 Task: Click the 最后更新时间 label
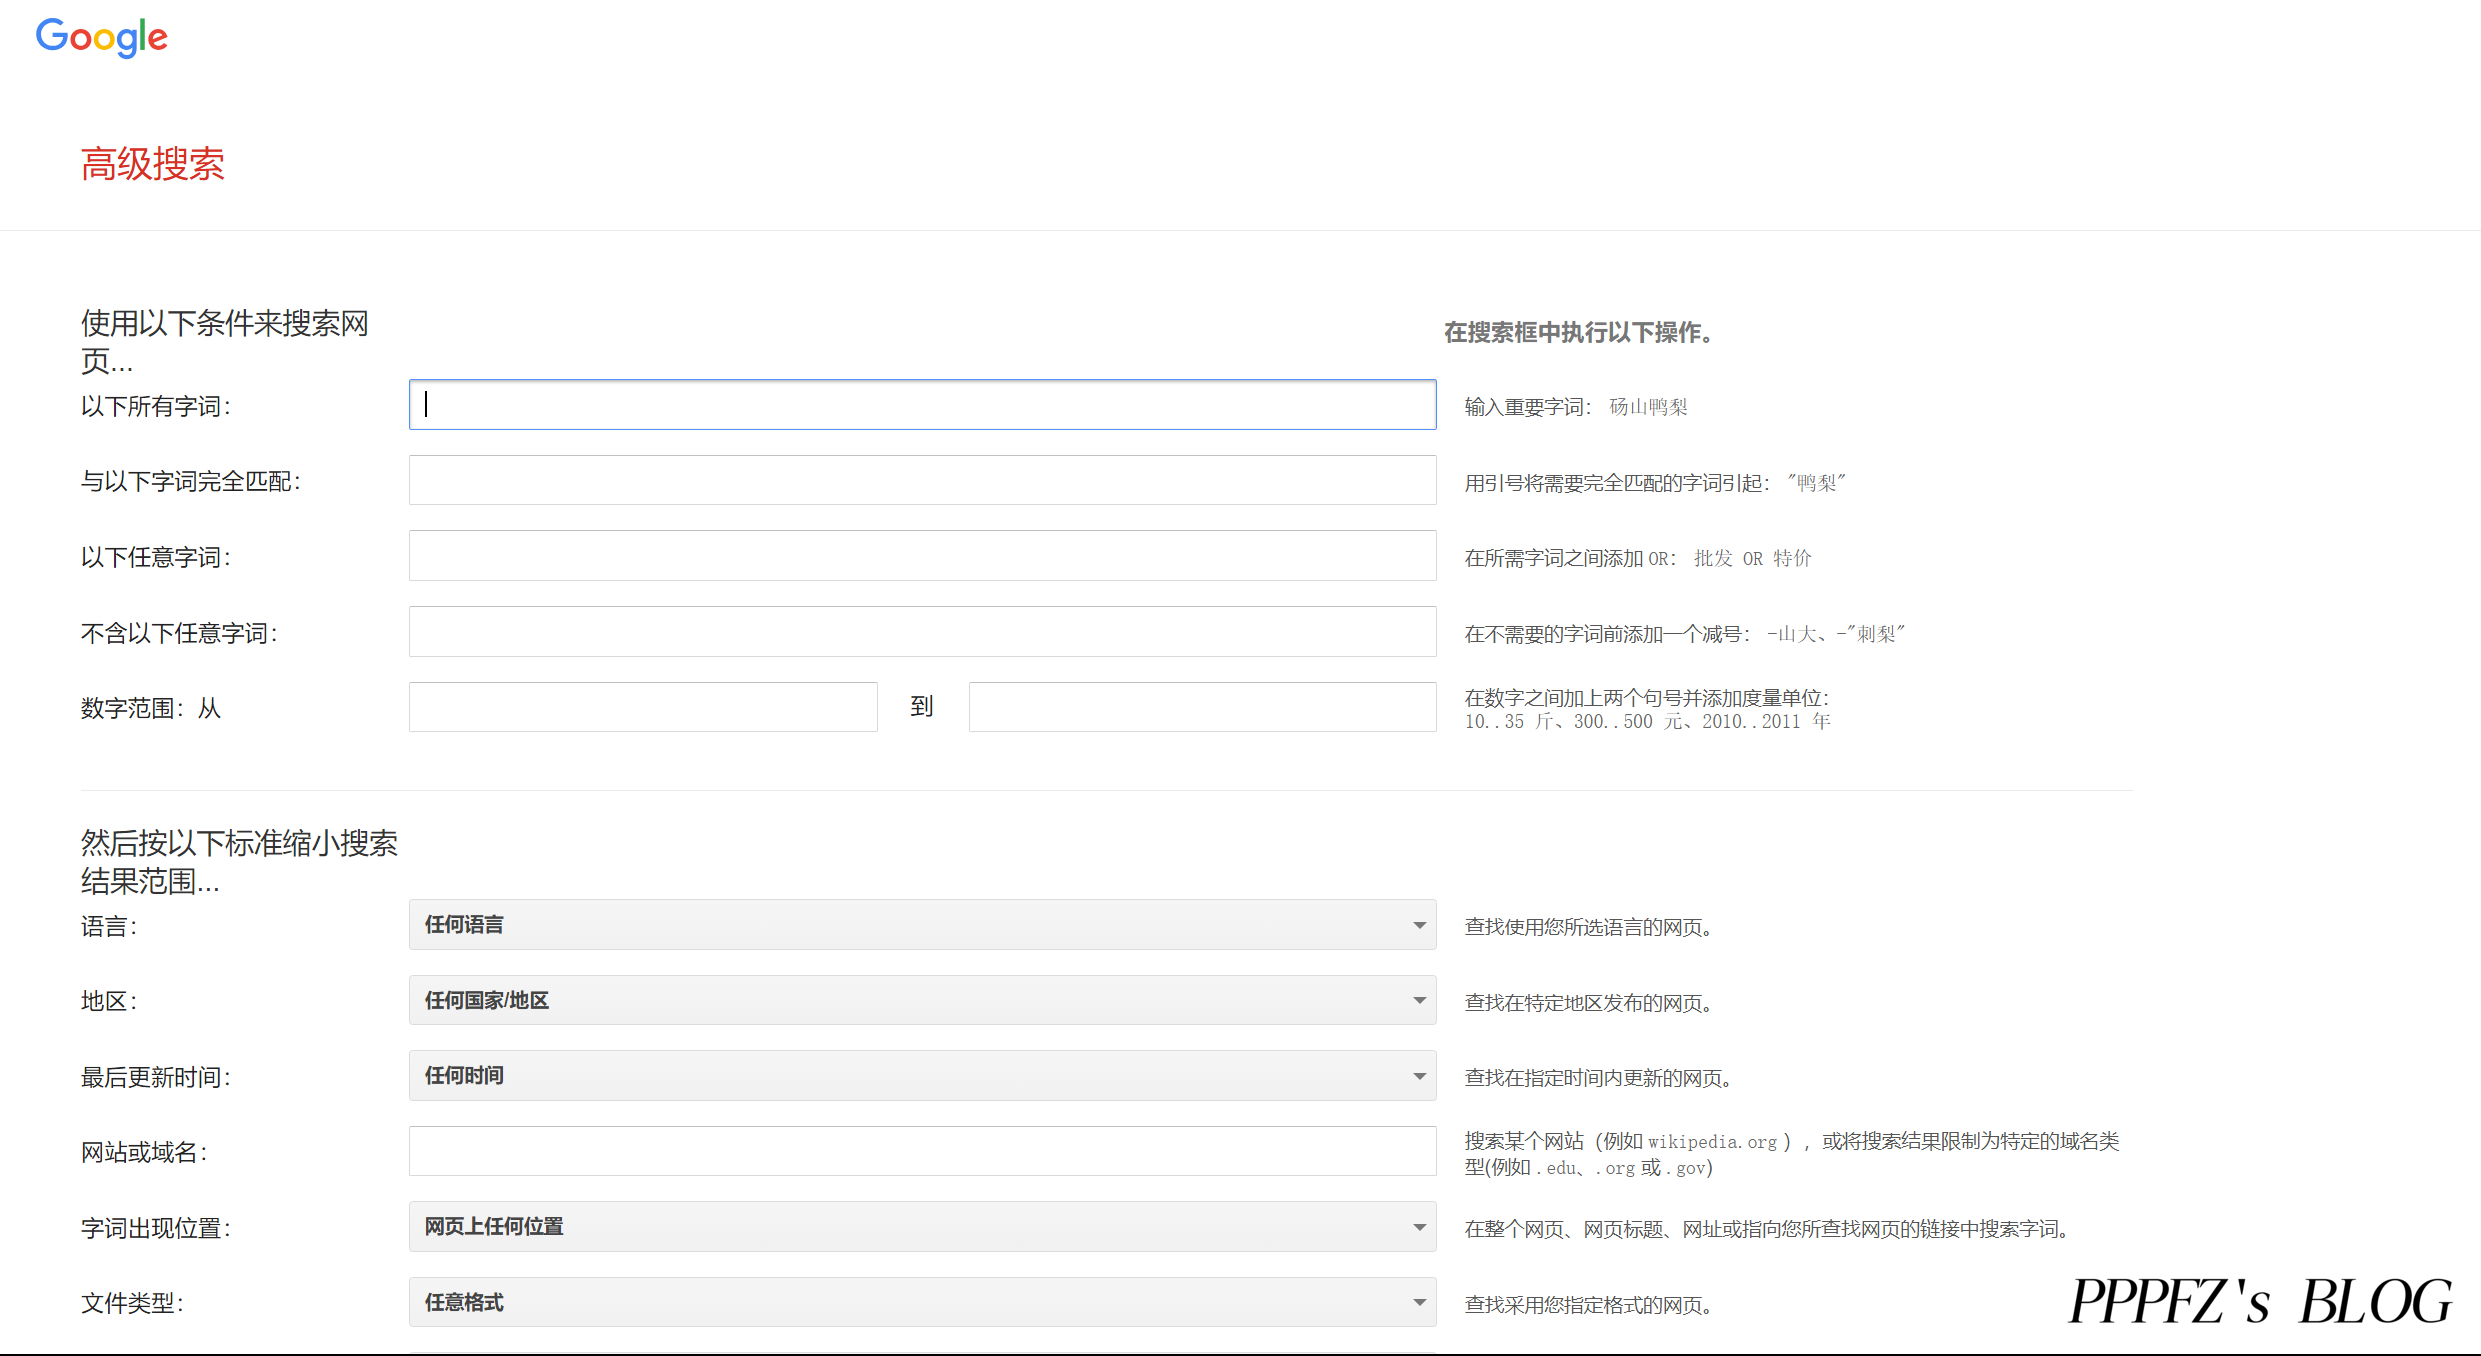pyautogui.click(x=156, y=1077)
